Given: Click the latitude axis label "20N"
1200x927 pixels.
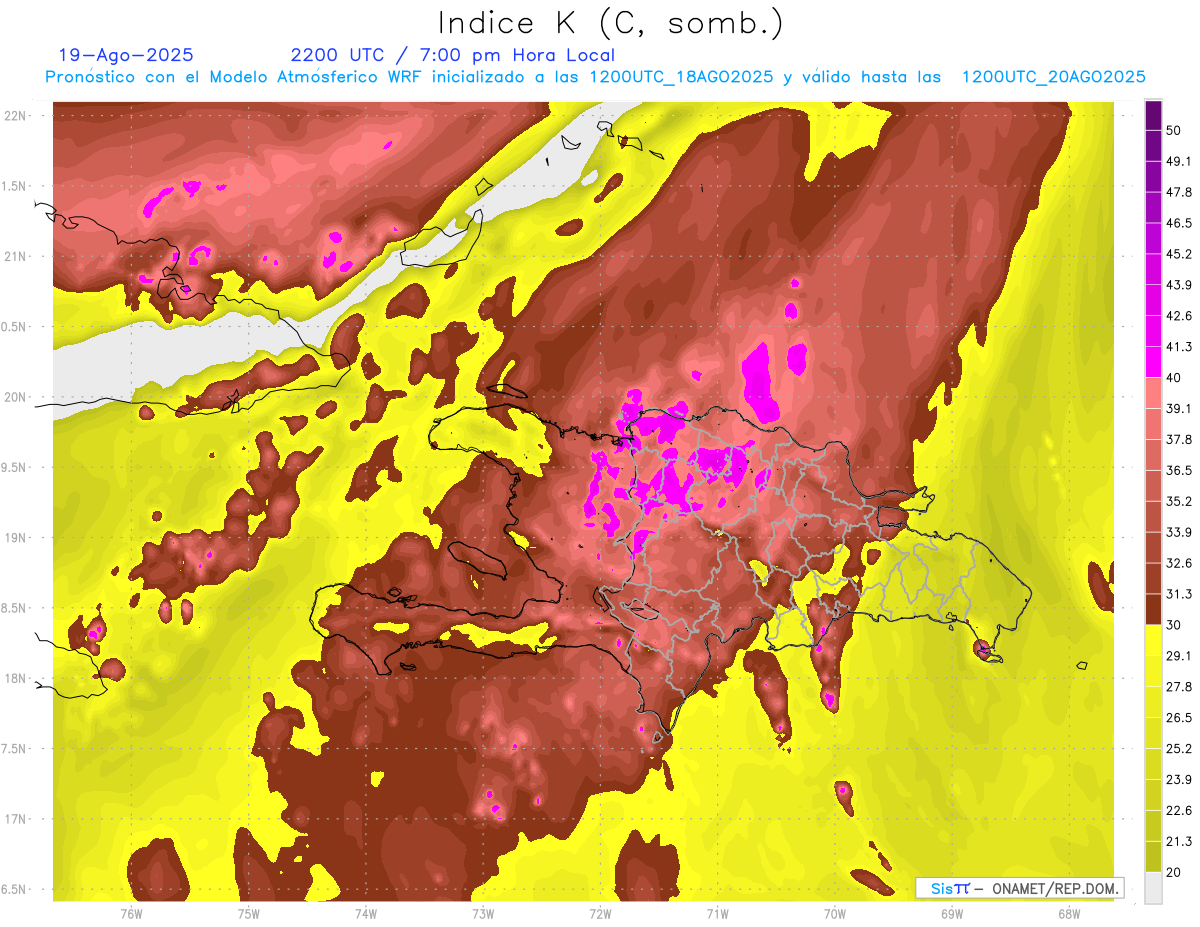Looking at the screenshot, I should pos(16,397).
